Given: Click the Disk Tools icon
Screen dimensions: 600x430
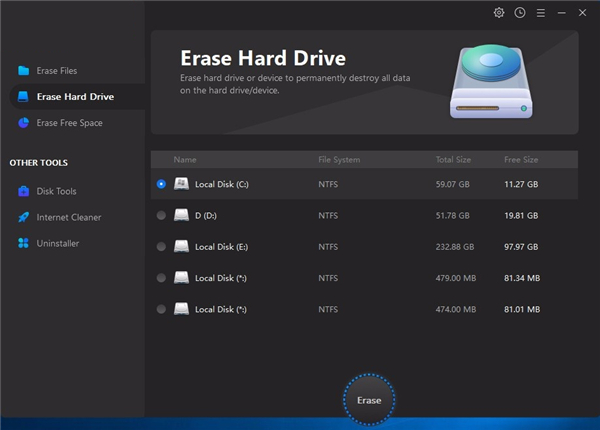Looking at the screenshot, I should 23,191.
